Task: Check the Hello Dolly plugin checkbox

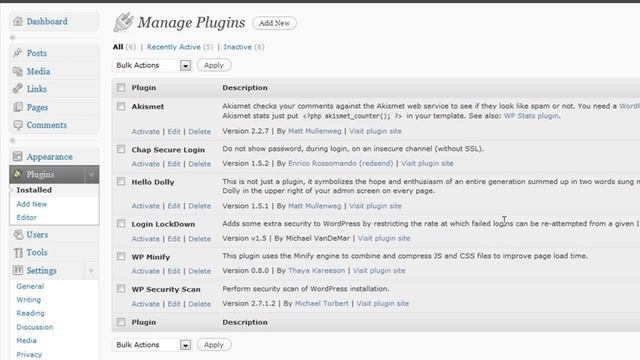Action: coord(121,181)
